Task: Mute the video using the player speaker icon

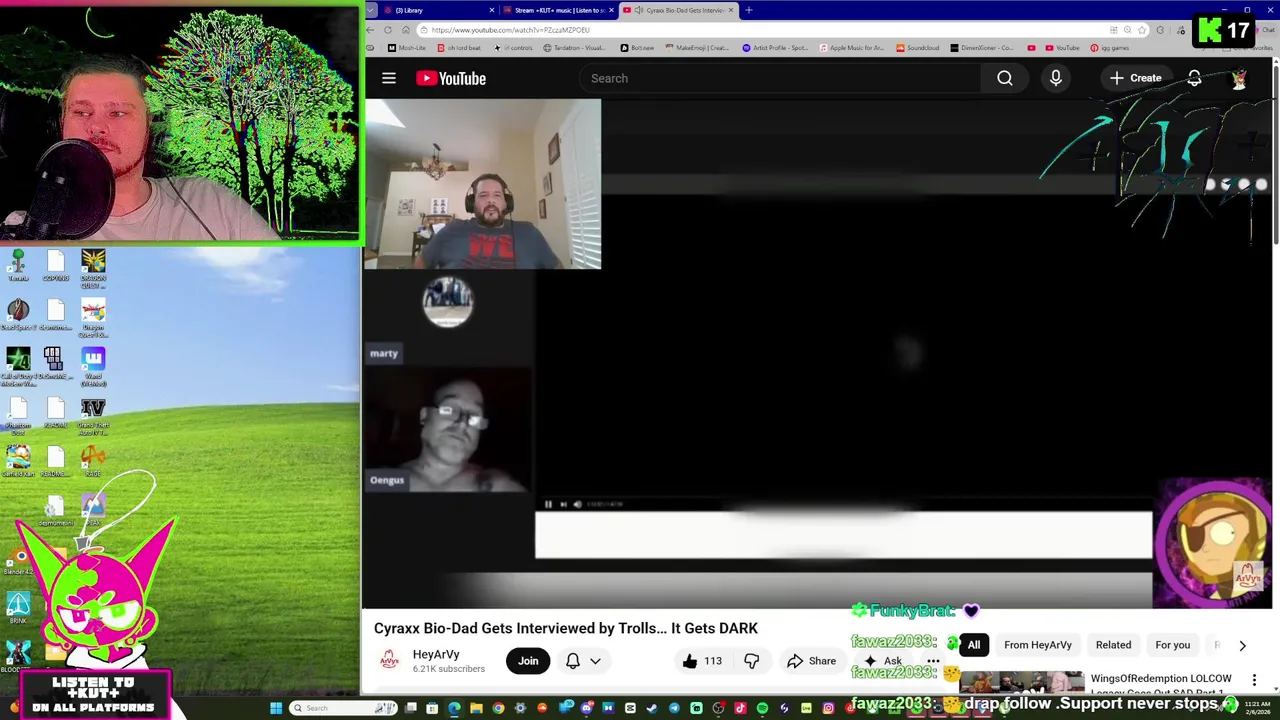Action: (577, 504)
